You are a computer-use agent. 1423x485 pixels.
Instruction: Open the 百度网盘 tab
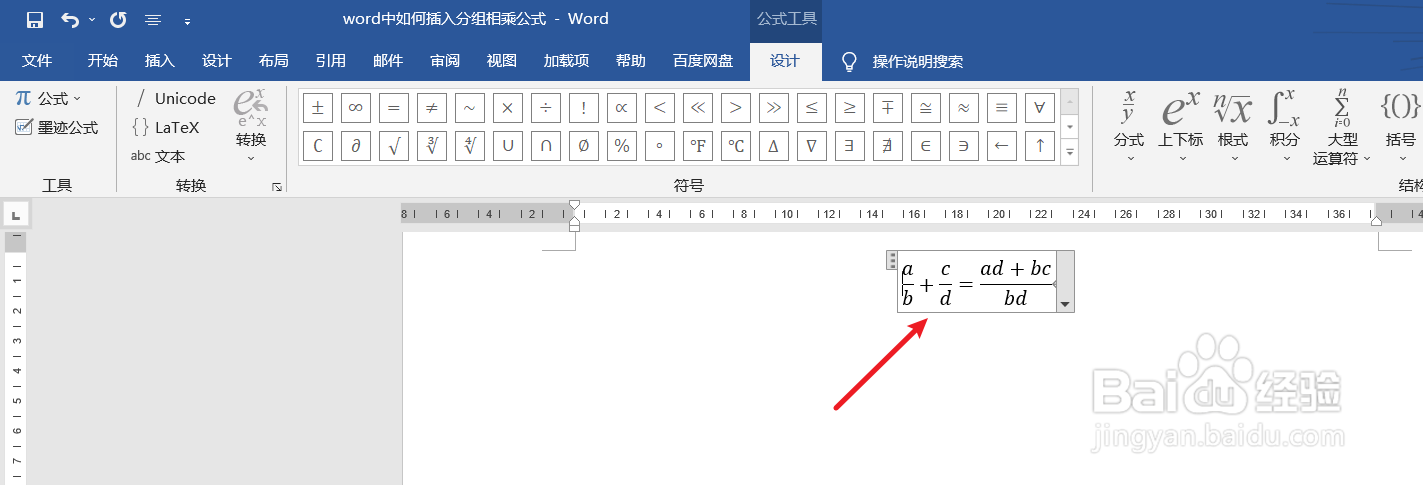tap(703, 61)
